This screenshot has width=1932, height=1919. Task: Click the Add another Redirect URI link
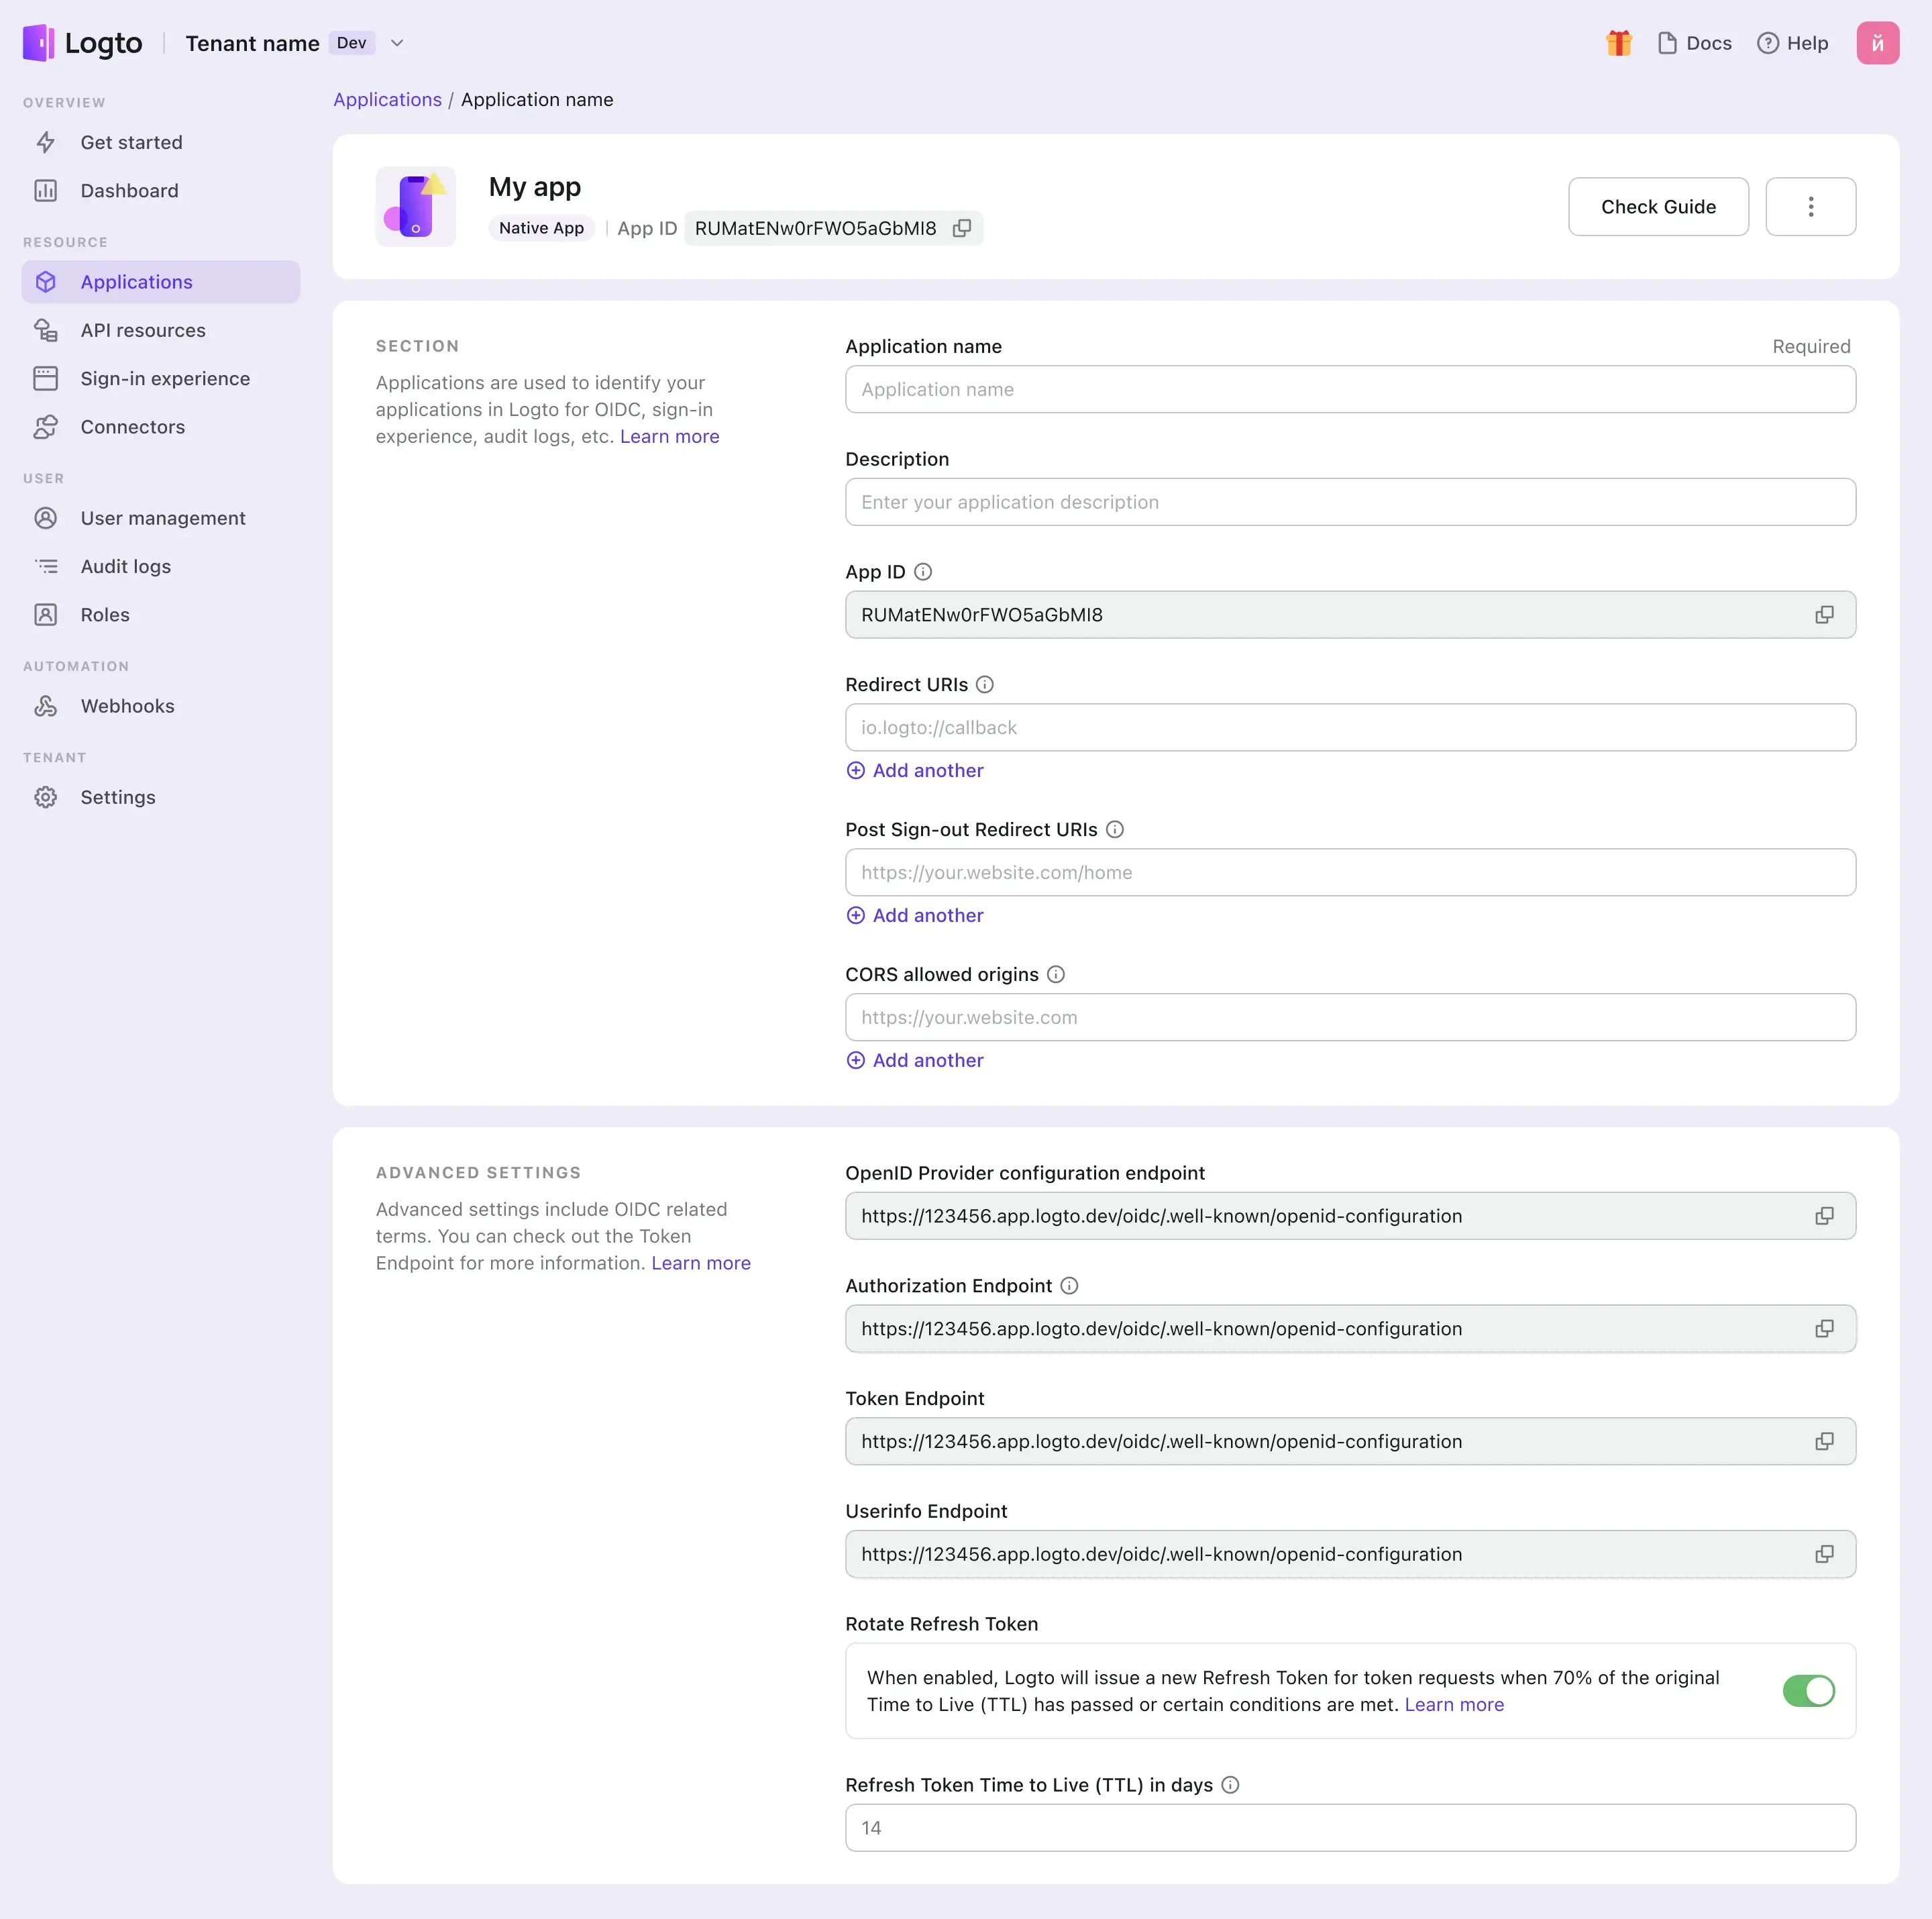(915, 770)
